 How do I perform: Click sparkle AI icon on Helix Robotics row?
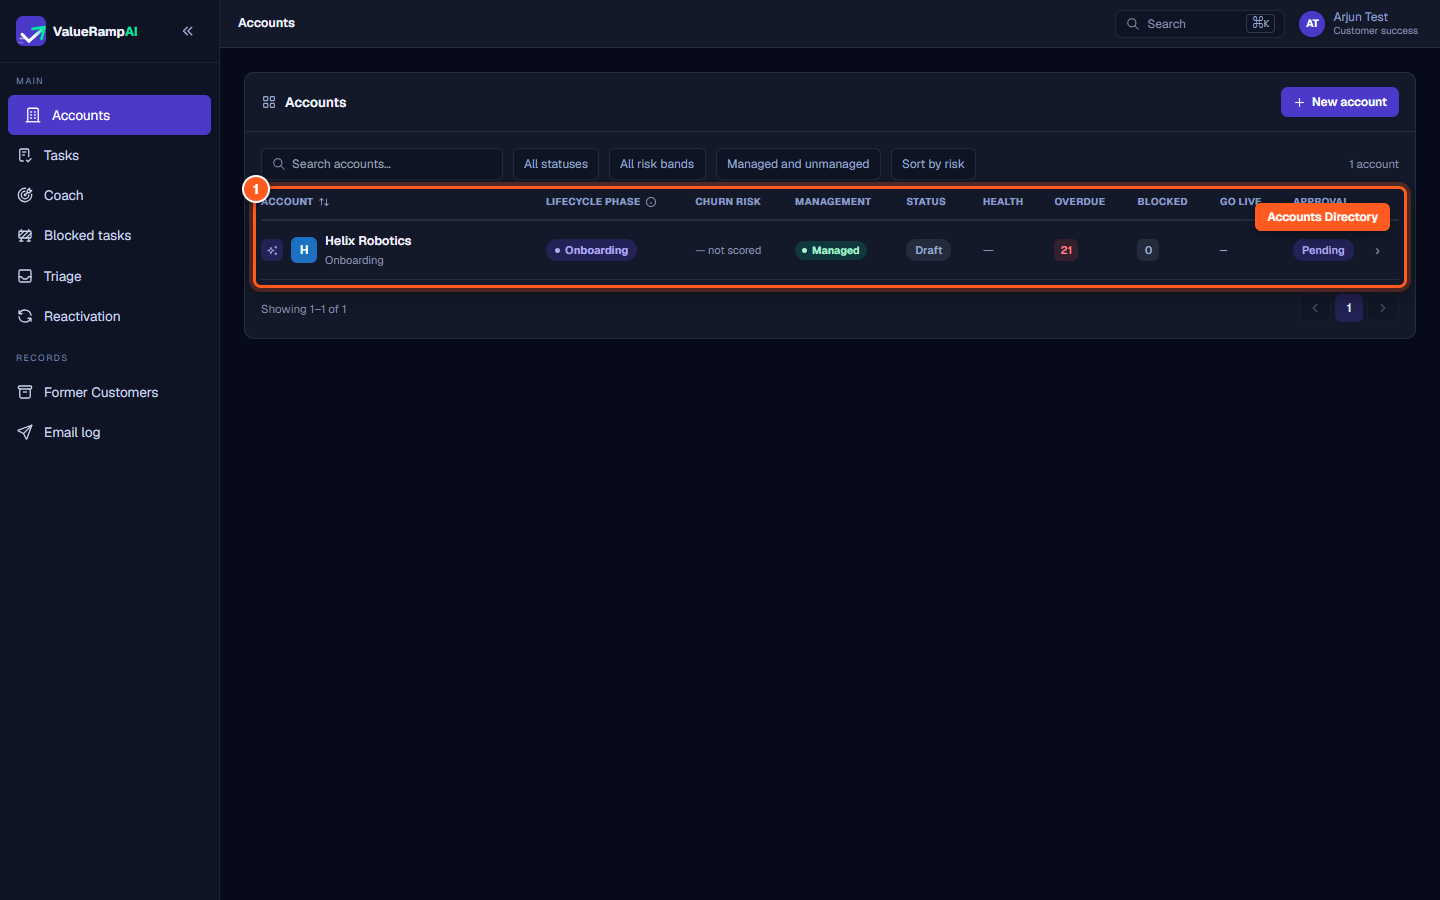[272, 250]
